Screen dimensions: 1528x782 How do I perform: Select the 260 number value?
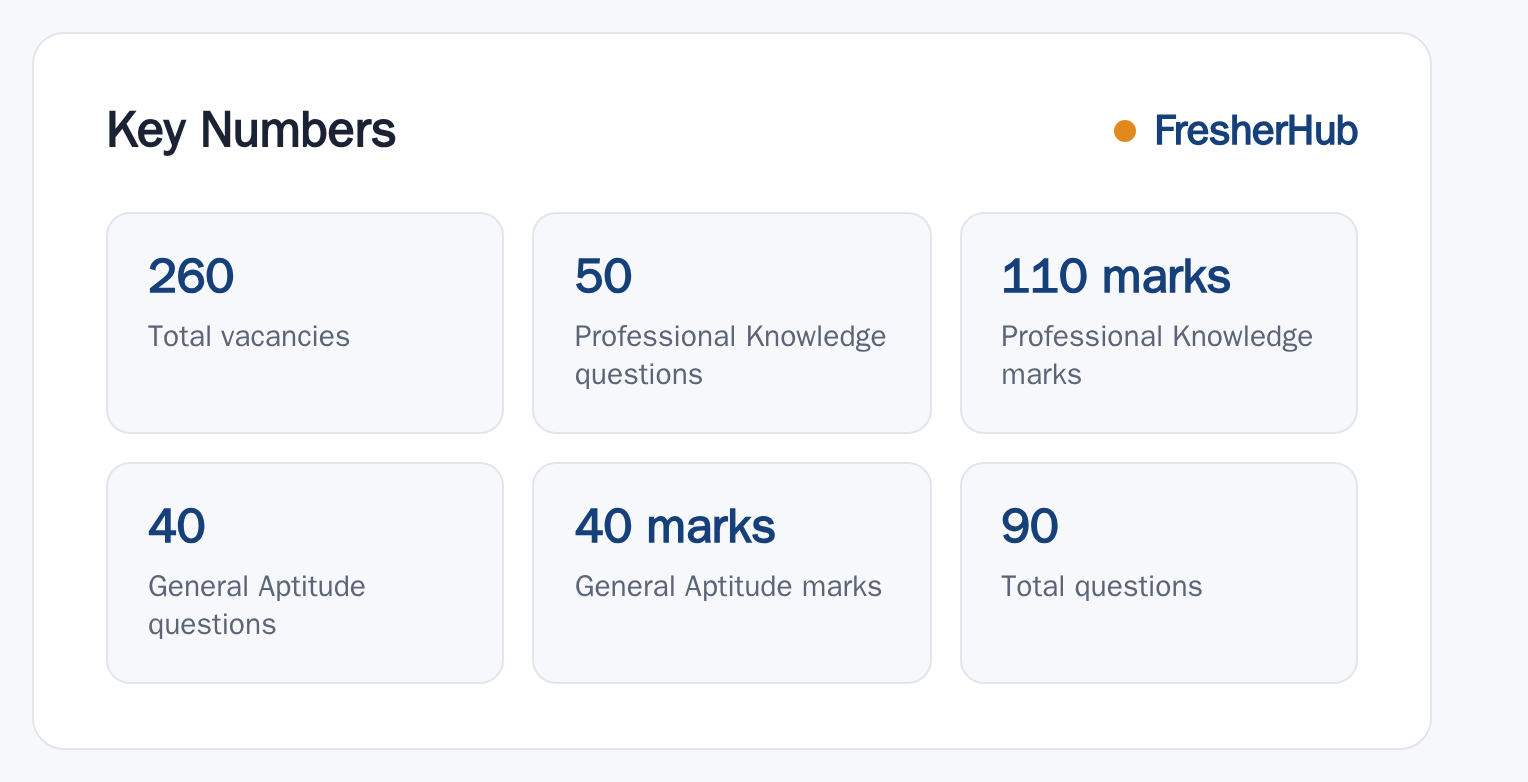[191, 276]
